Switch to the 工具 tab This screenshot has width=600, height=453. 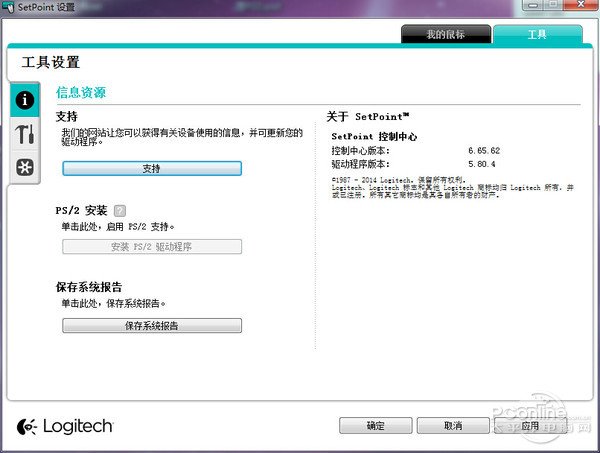pos(538,34)
